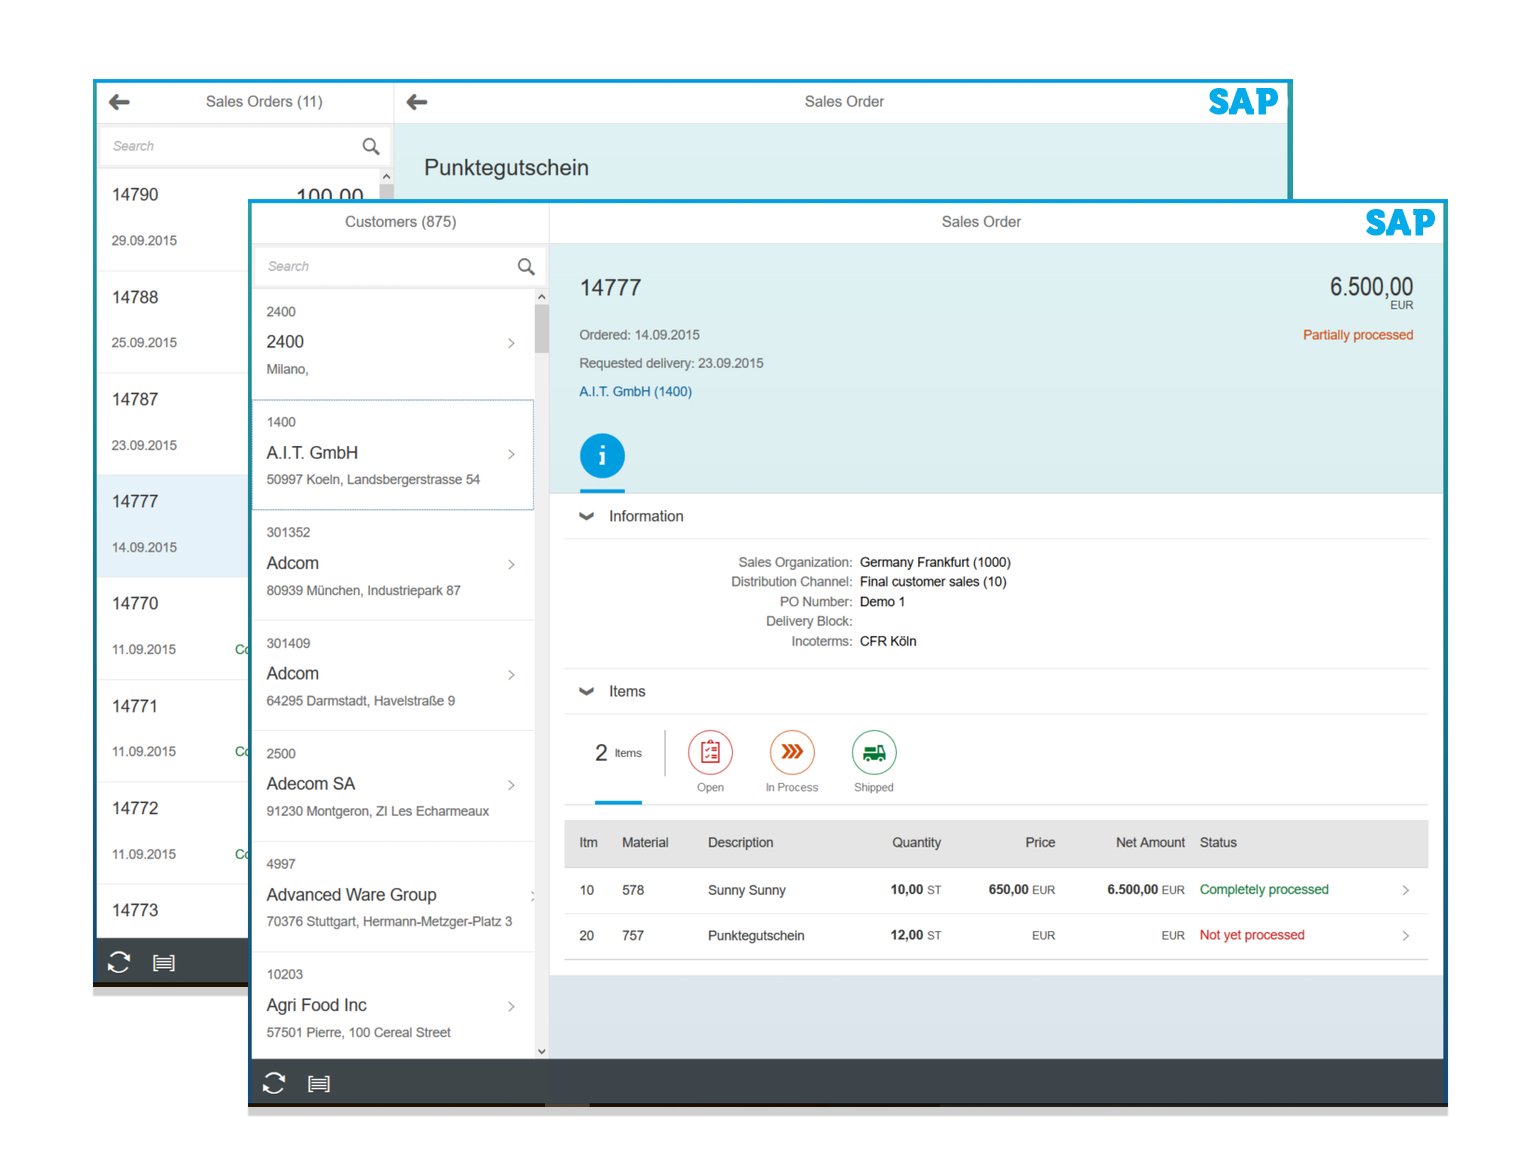The height and width of the screenshot is (1154, 1536).
Task: Click Germany Frankfurt (1000) value
Action: (935, 563)
